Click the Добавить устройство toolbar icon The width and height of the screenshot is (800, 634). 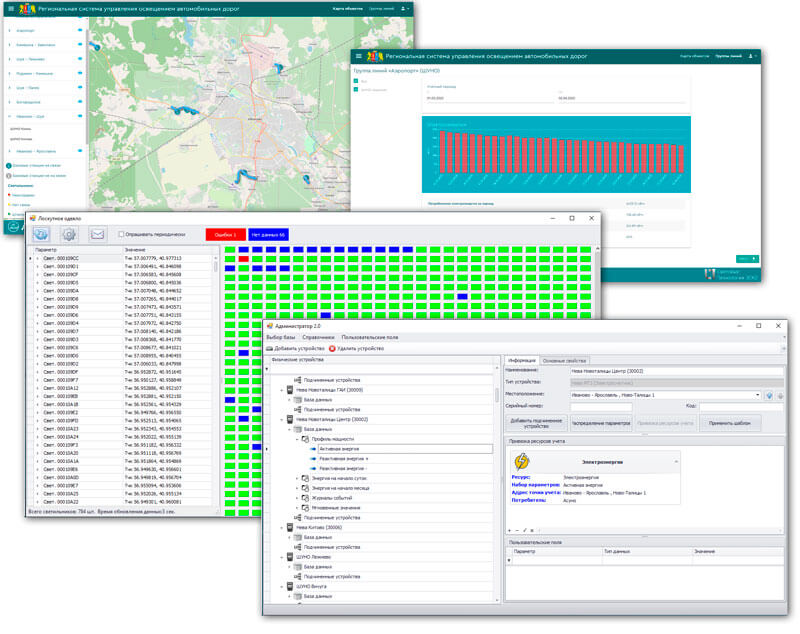269,348
